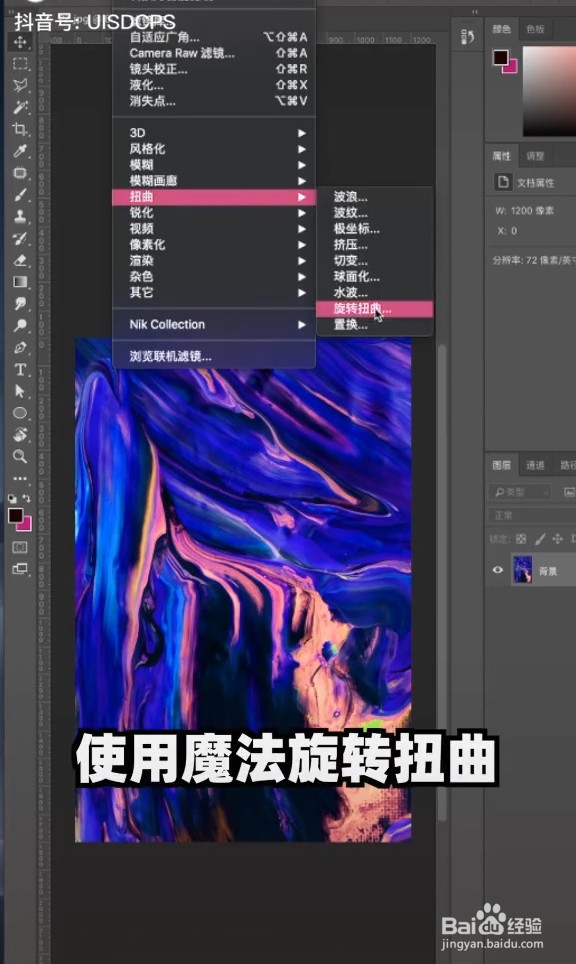Select the Magic Wand tool
The width and height of the screenshot is (576, 964).
(x=20, y=107)
